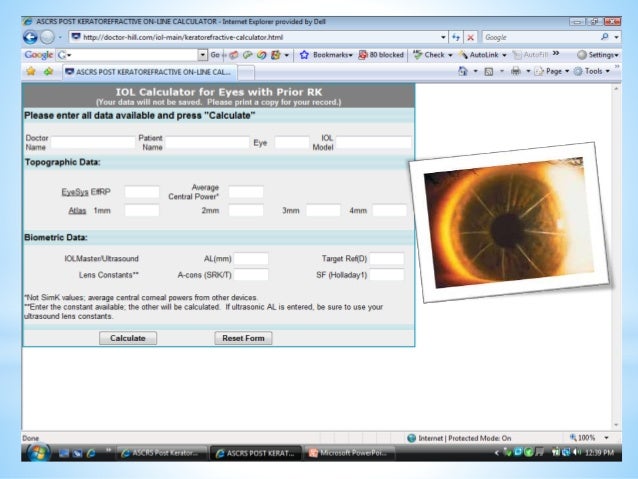Expand the AutoLink dropdown arrow

point(504,55)
